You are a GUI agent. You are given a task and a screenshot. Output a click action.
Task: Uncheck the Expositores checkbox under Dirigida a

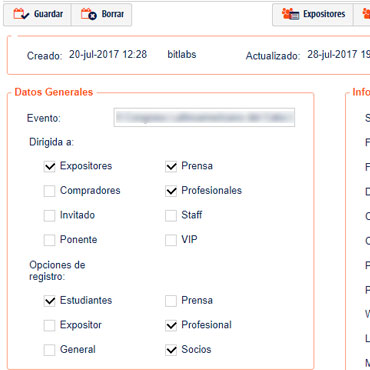50,166
